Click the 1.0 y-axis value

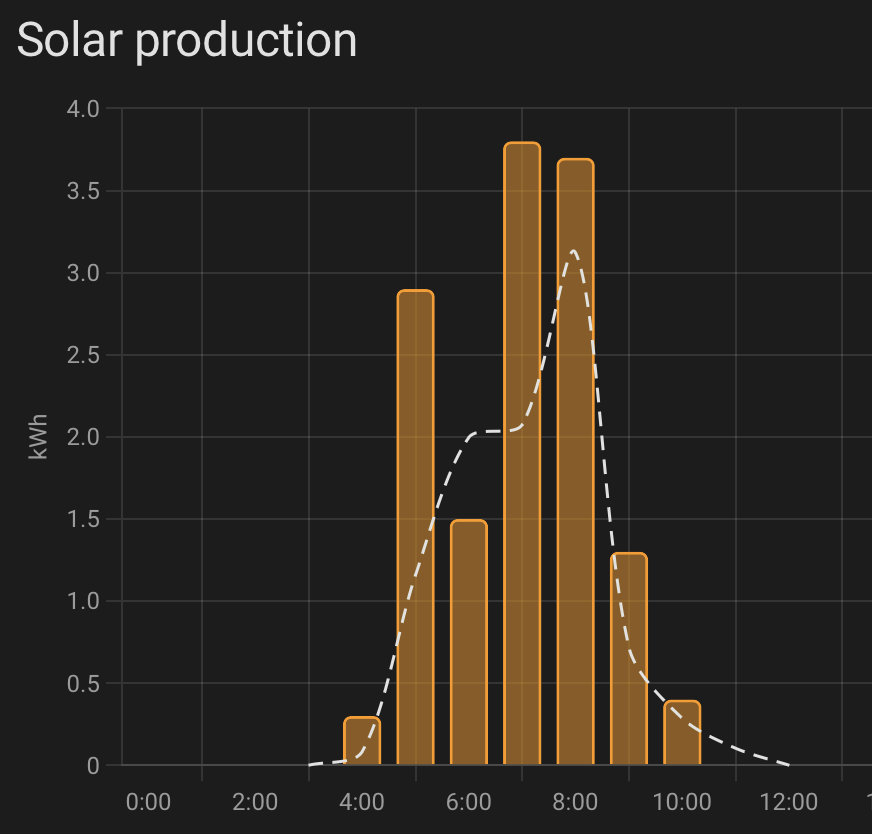pyautogui.click(x=83, y=602)
